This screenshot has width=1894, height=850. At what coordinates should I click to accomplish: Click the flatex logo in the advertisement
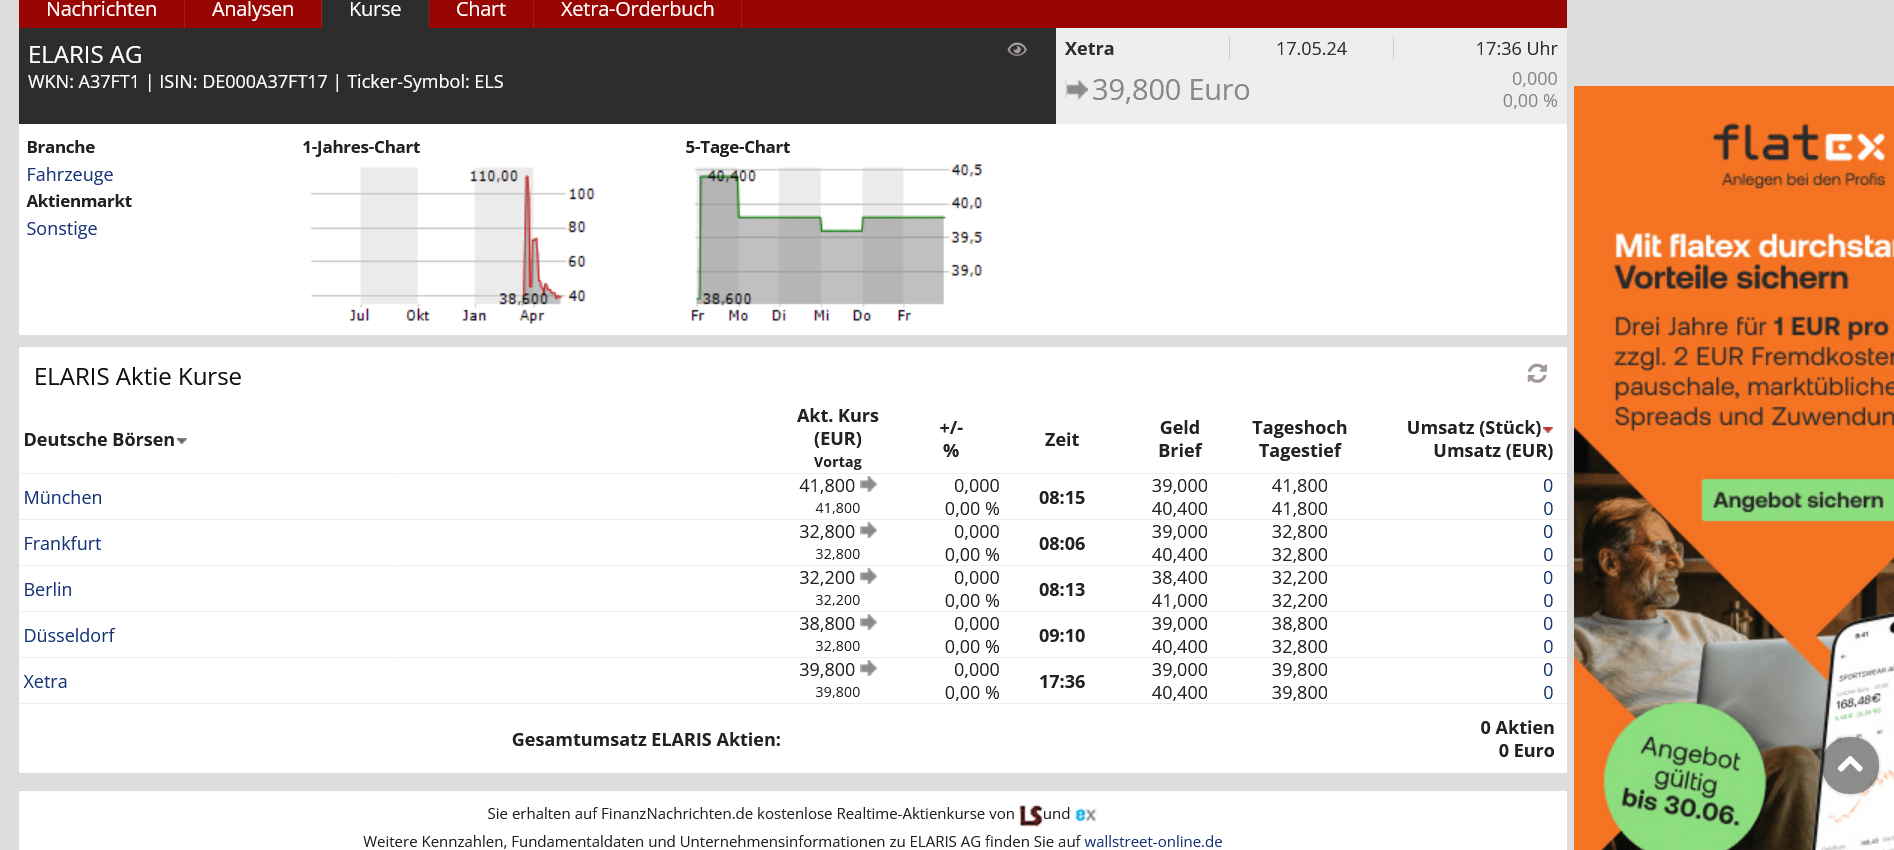[x=1798, y=146]
